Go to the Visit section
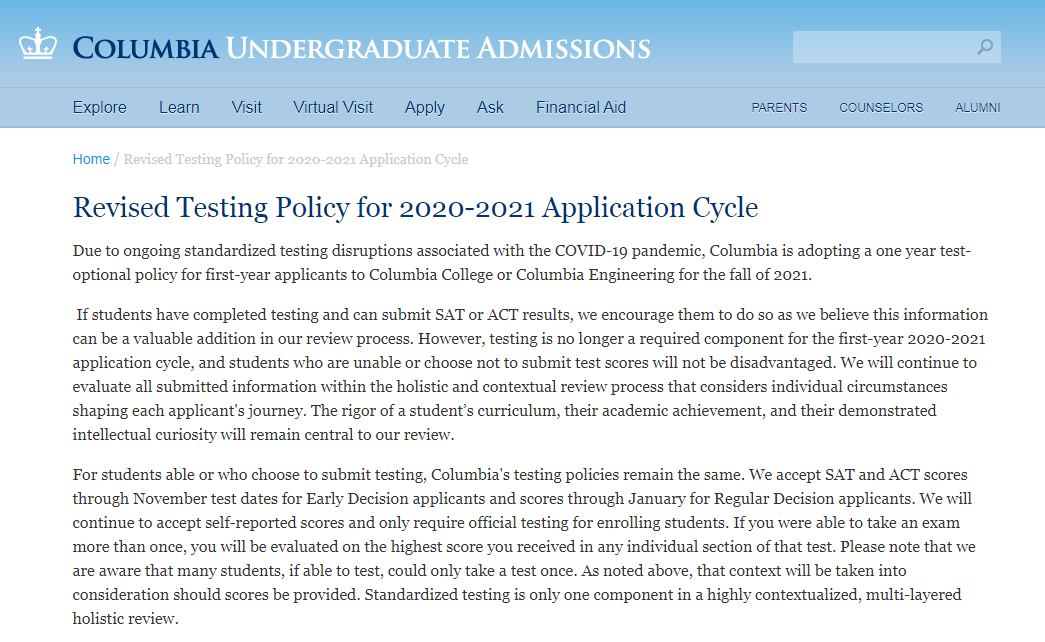1045x642 pixels. (246, 107)
